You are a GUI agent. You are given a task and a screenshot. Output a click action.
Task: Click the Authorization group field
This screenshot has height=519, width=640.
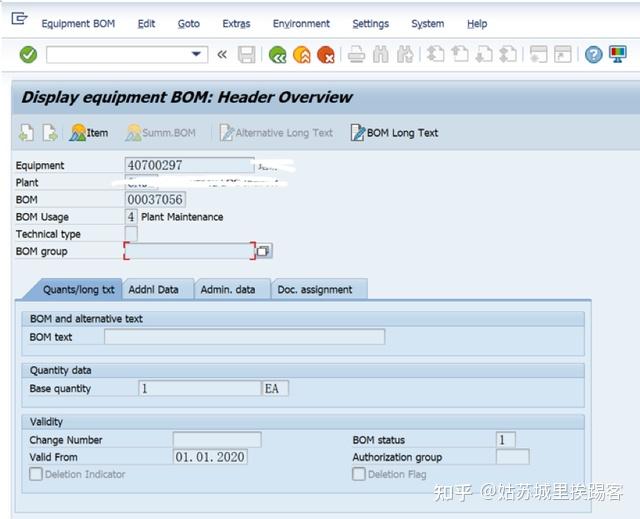[x=513, y=457]
